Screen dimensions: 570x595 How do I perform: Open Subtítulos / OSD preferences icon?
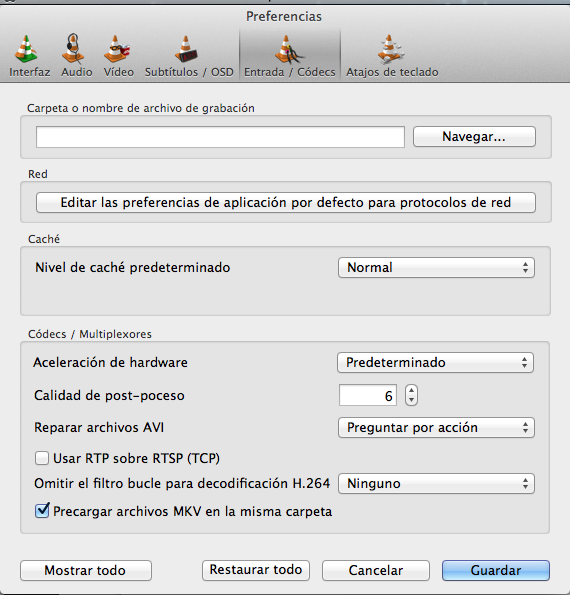pyautogui.click(x=186, y=49)
